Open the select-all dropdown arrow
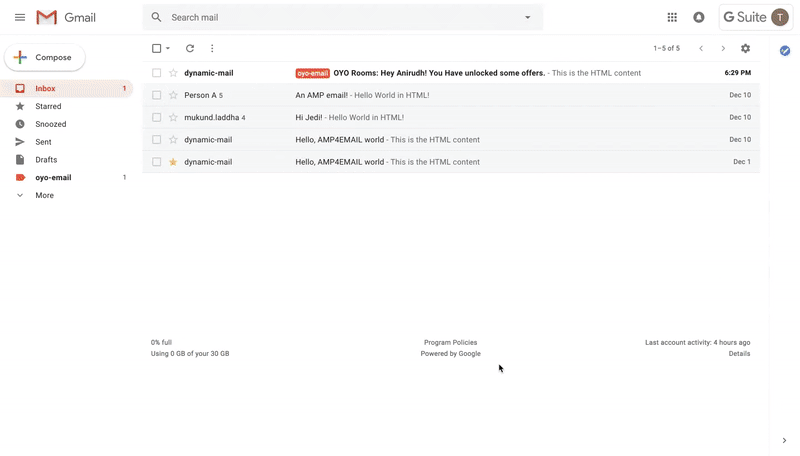Screen dimensions: 800x456 click(168, 49)
